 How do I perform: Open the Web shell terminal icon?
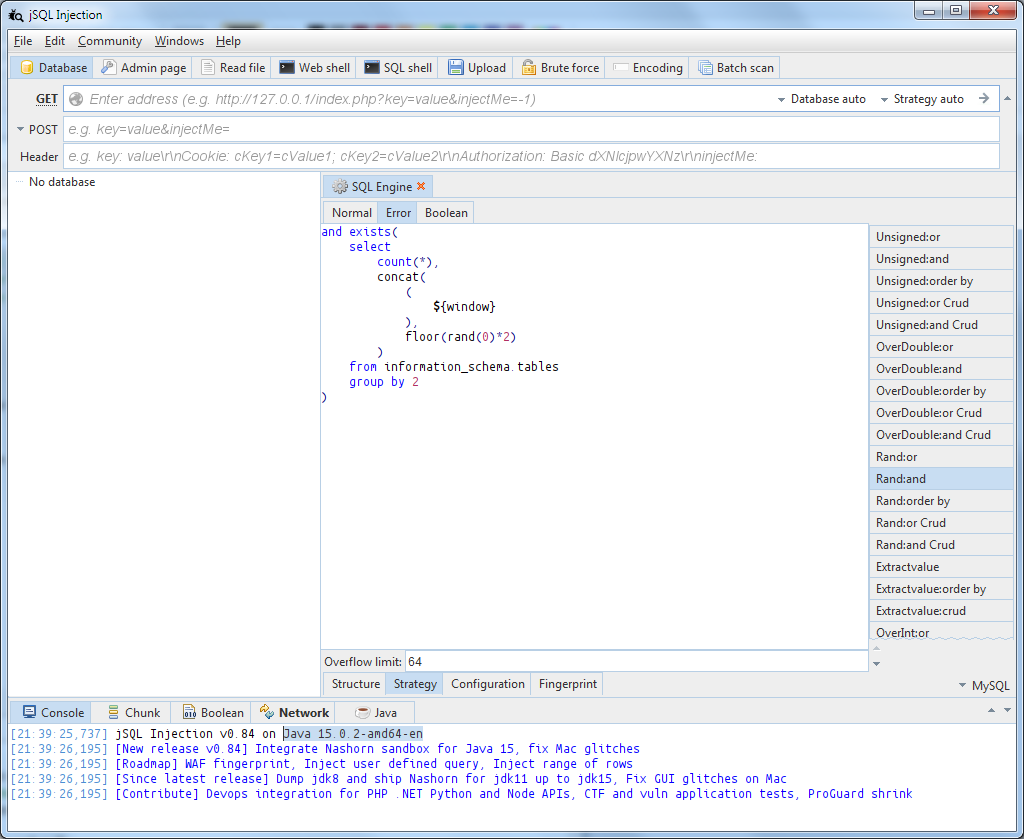coord(287,67)
